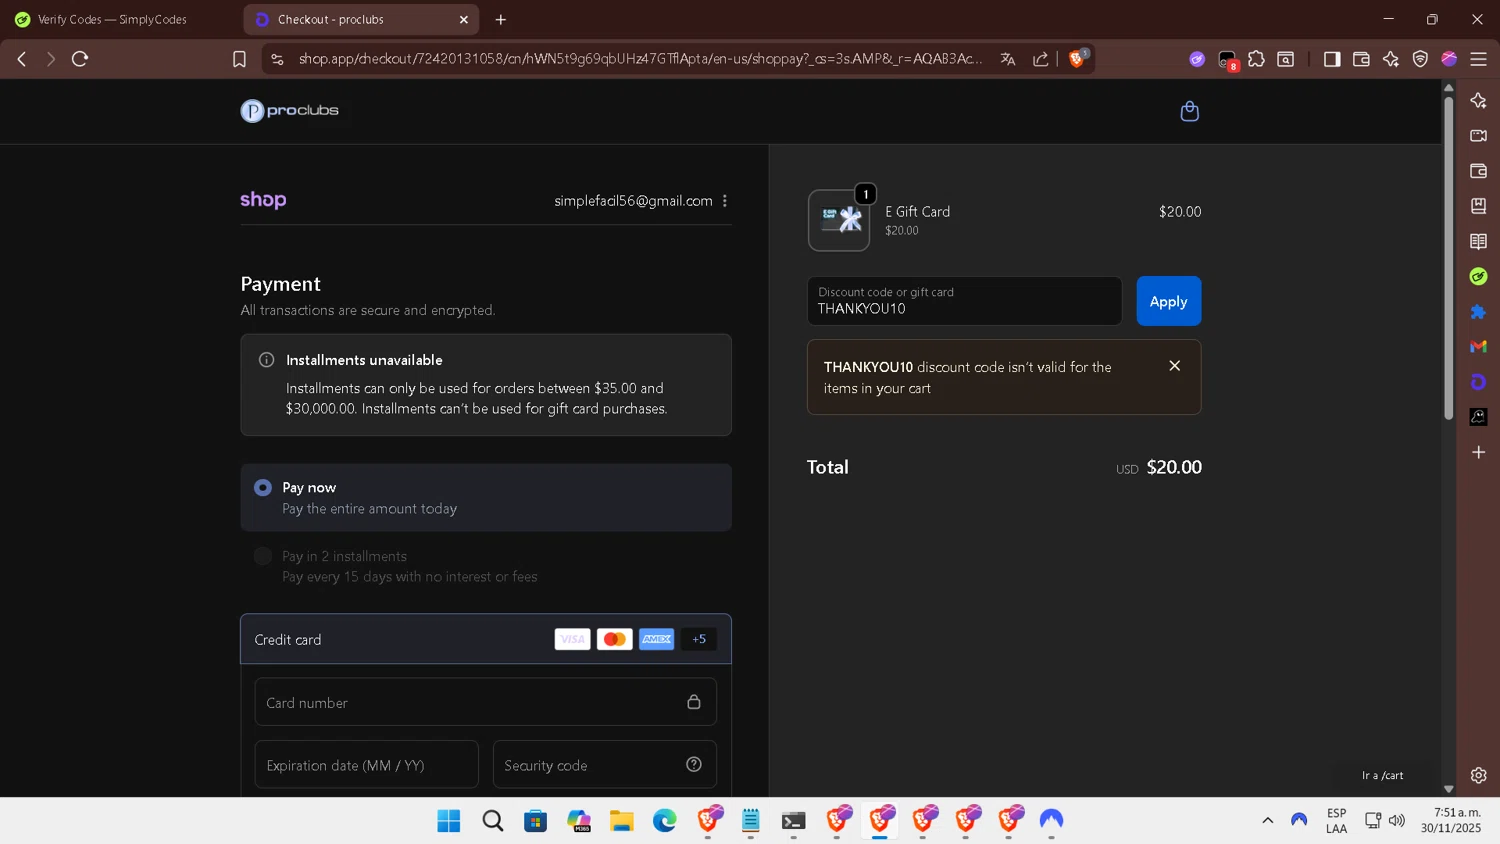Open File Explorer from taskbar
The height and width of the screenshot is (844, 1500).
pyautogui.click(x=622, y=821)
